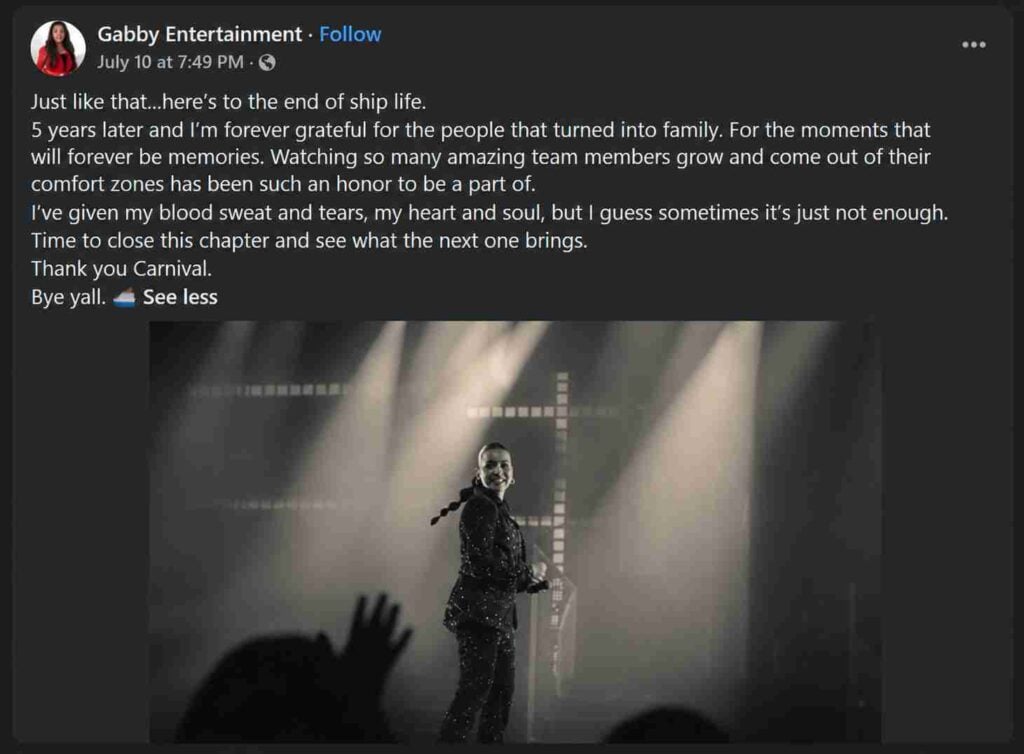Open Gabby Entertainment's profile picture
Image resolution: width=1024 pixels, height=754 pixels.
58,48
